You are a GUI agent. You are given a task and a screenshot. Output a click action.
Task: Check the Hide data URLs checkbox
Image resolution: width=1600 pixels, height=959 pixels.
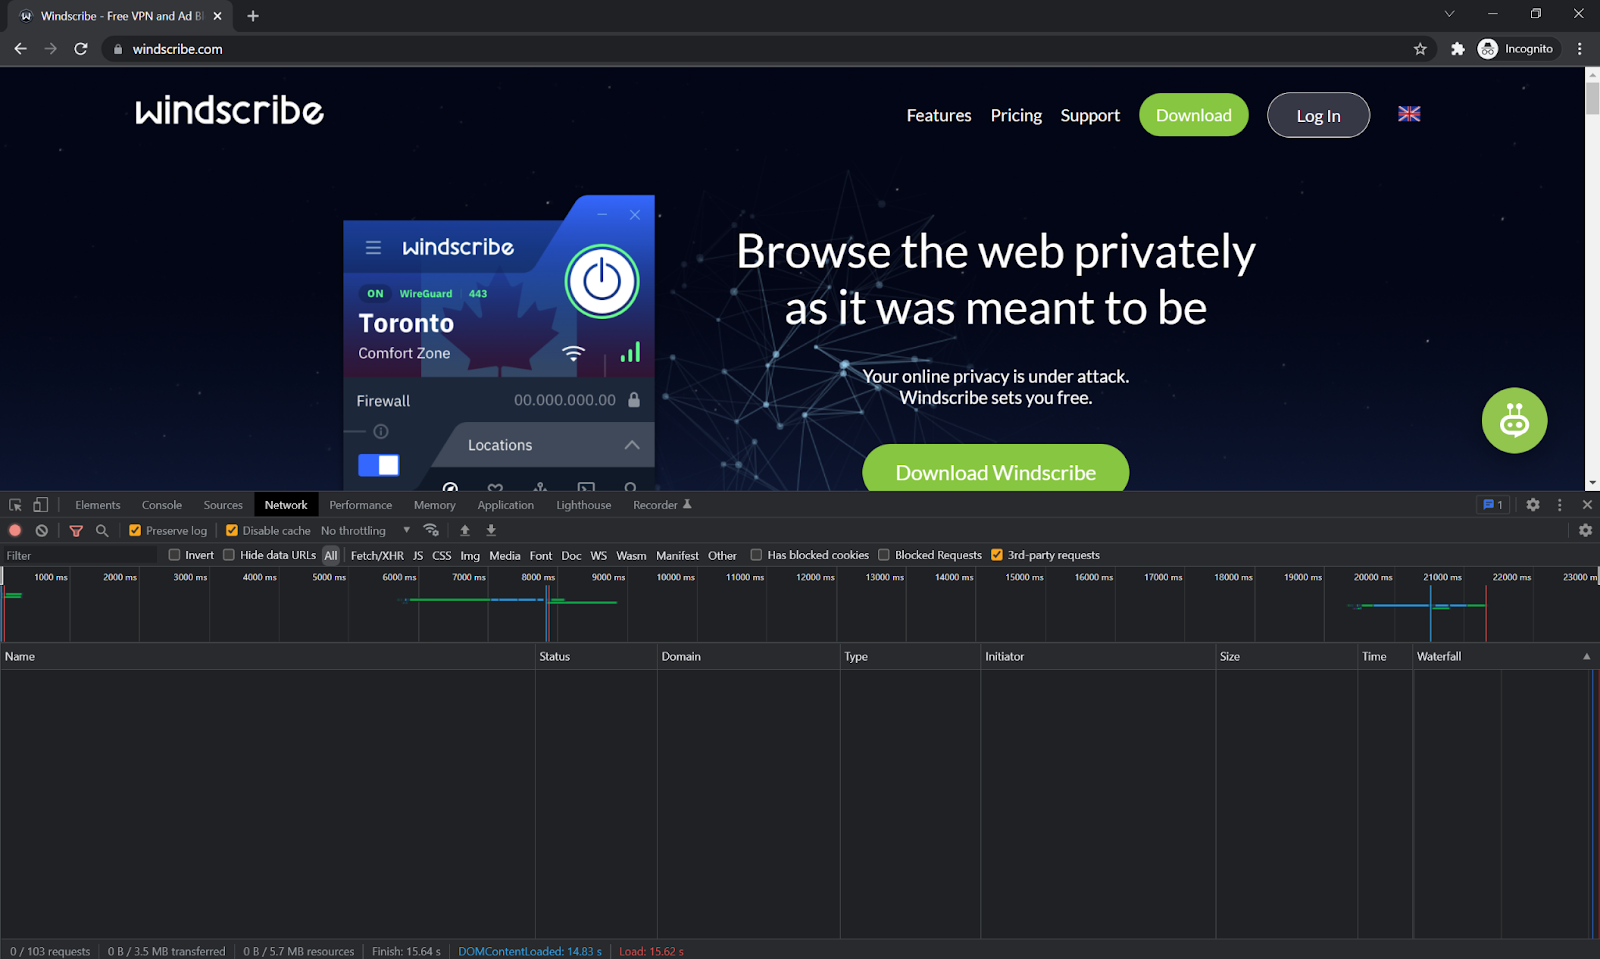(229, 555)
